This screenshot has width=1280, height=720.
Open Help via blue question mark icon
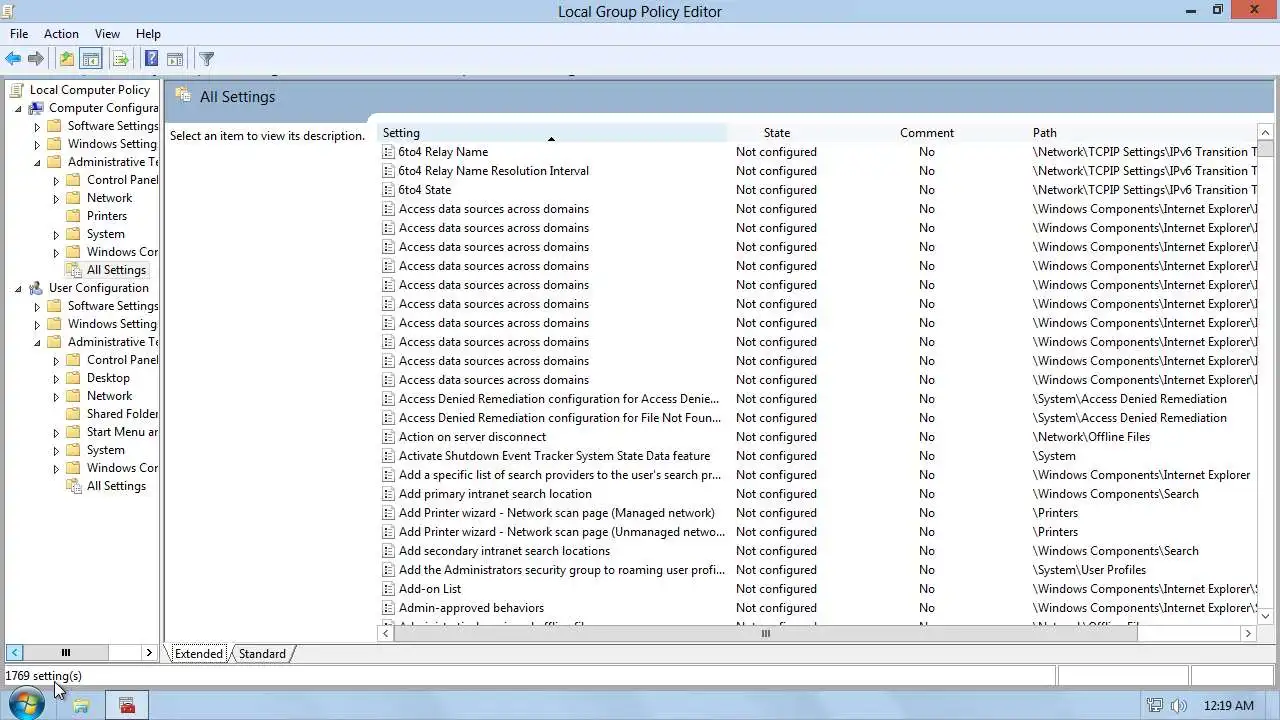pyautogui.click(x=152, y=59)
